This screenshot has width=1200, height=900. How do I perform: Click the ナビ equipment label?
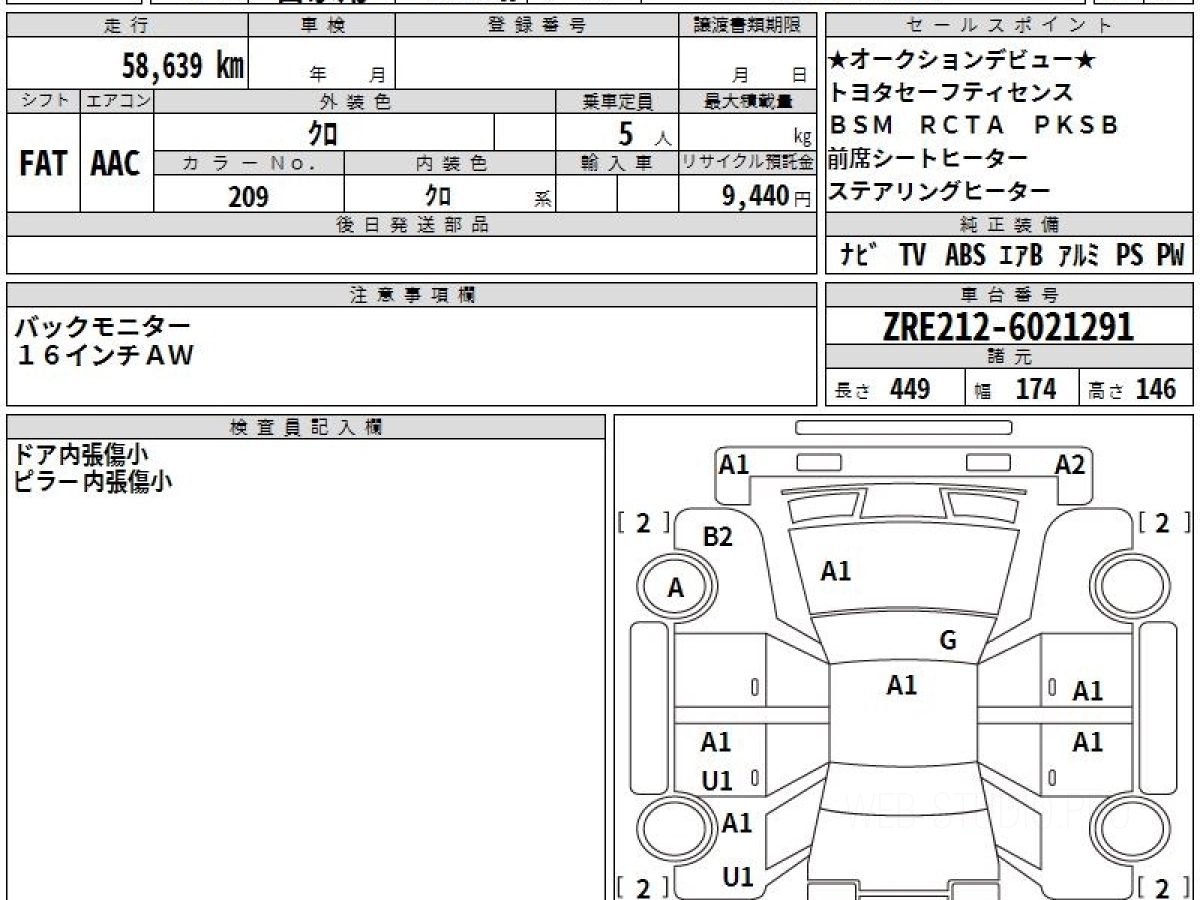pos(859,256)
